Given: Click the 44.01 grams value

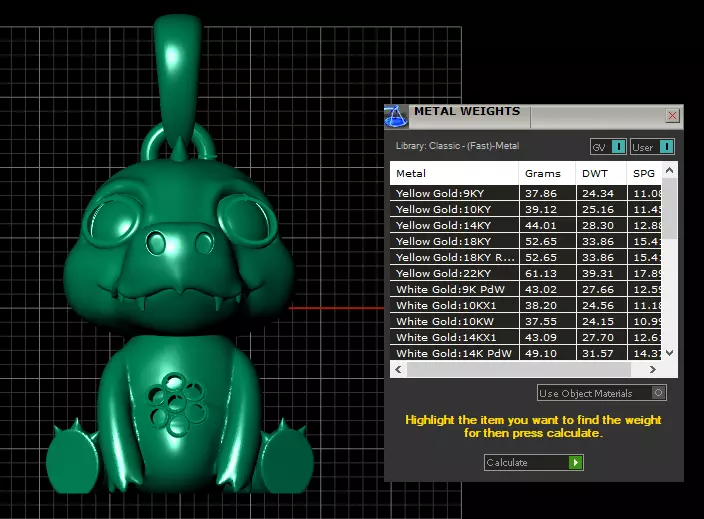Looking at the screenshot, I should (x=541, y=225).
